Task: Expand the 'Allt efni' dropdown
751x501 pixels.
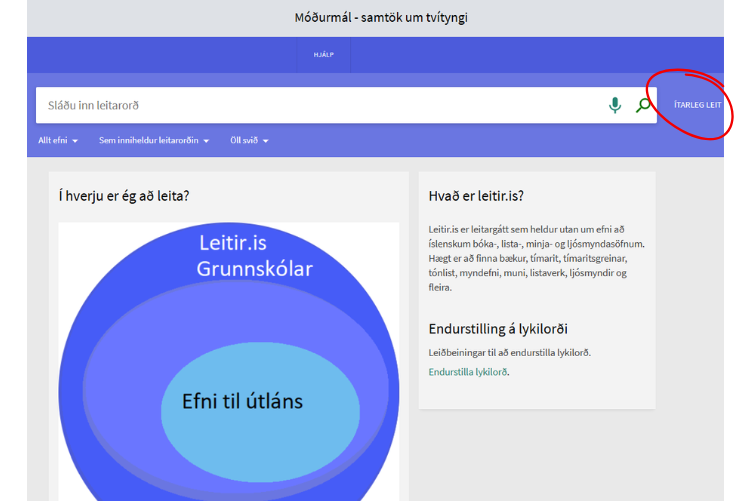Action: point(58,140)
